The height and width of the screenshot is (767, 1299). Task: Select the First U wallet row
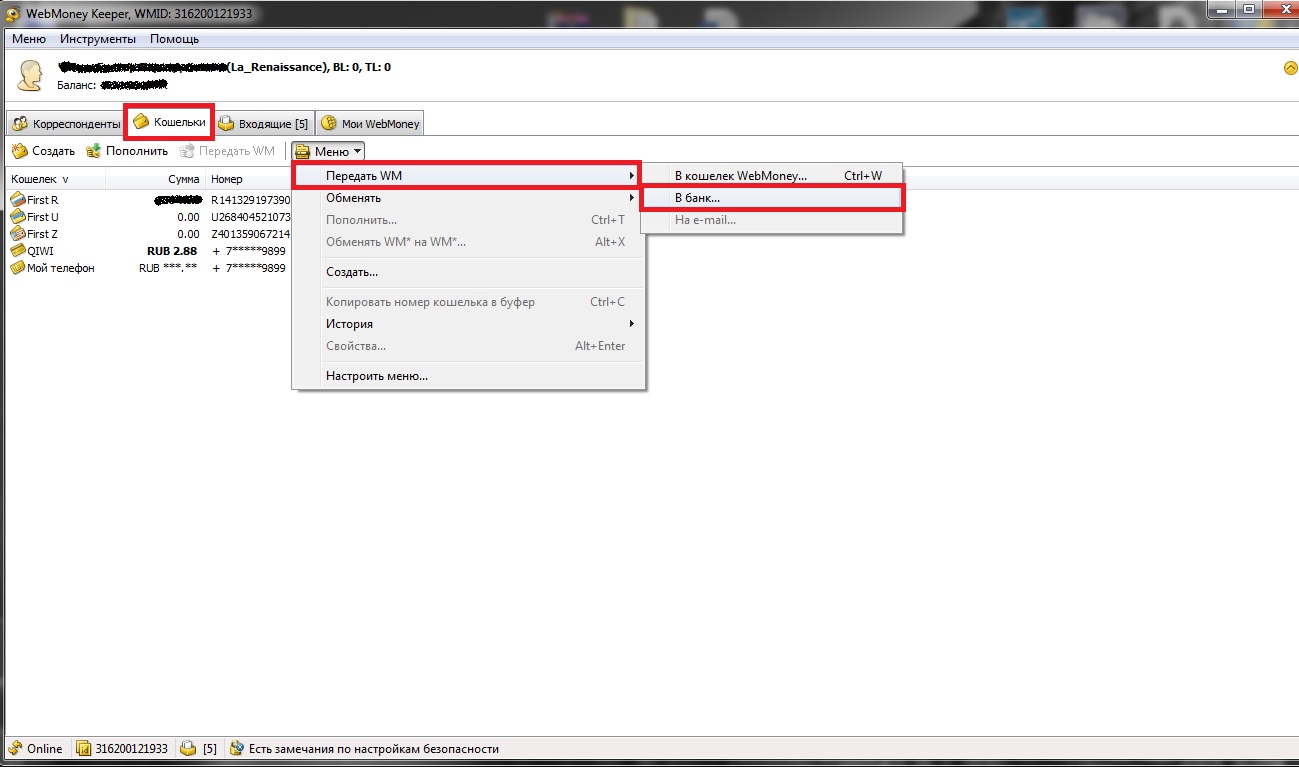149,217
